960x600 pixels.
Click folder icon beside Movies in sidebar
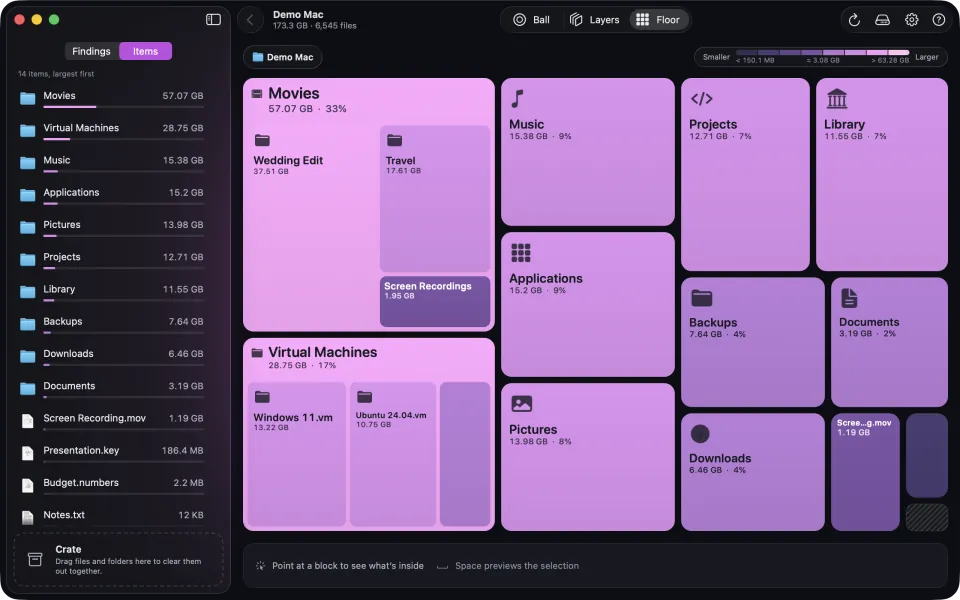pyautogui.click(x=28, y=98)
